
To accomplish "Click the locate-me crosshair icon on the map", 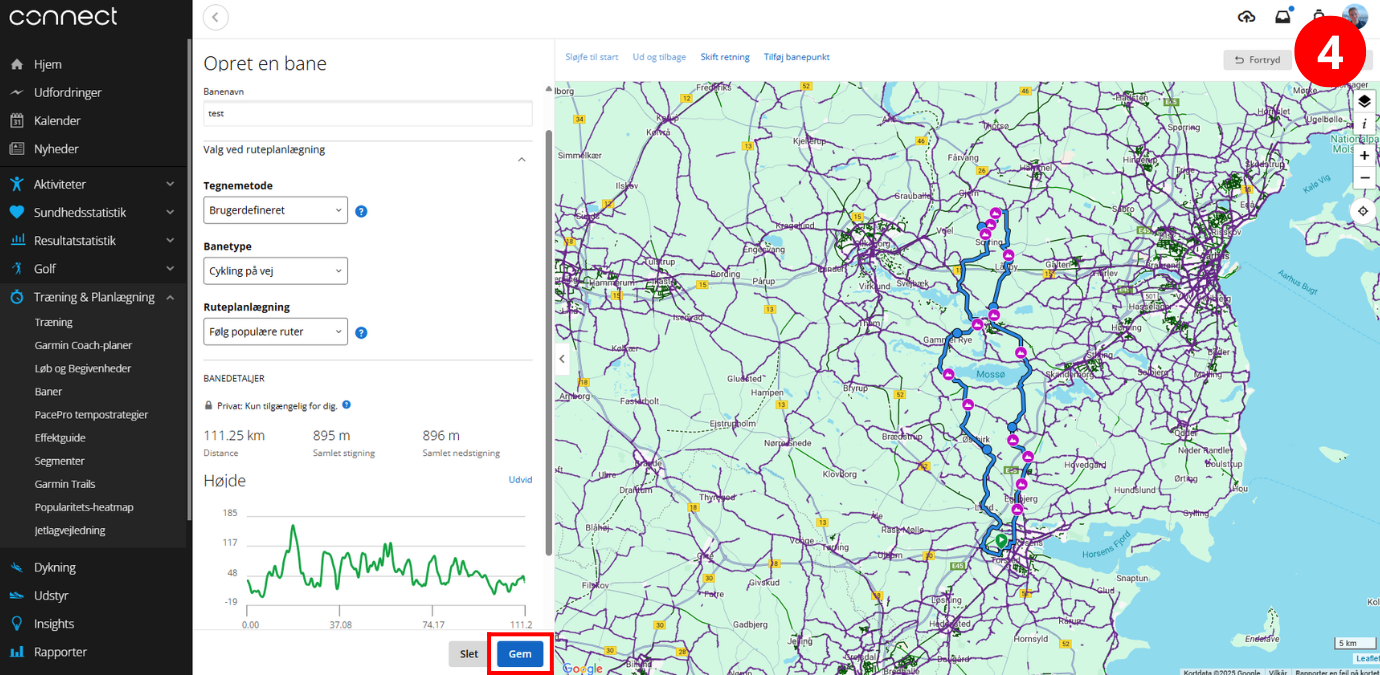I will tap(1364, 210).
